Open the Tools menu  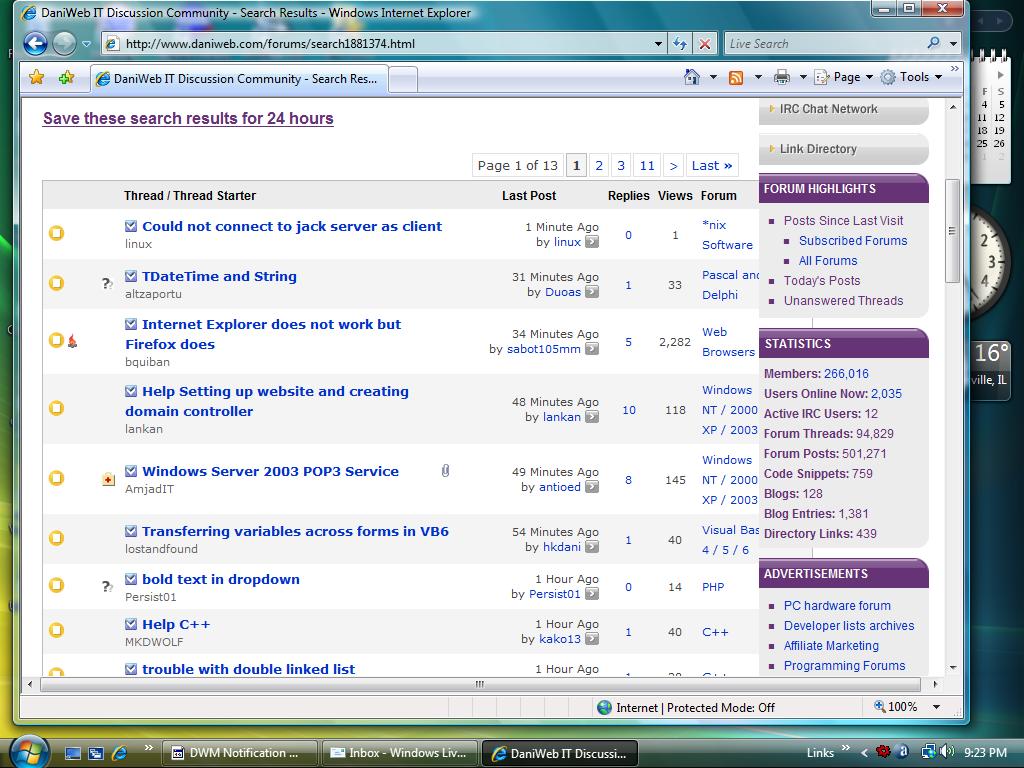pyautogui.click(x=912, y=77)
